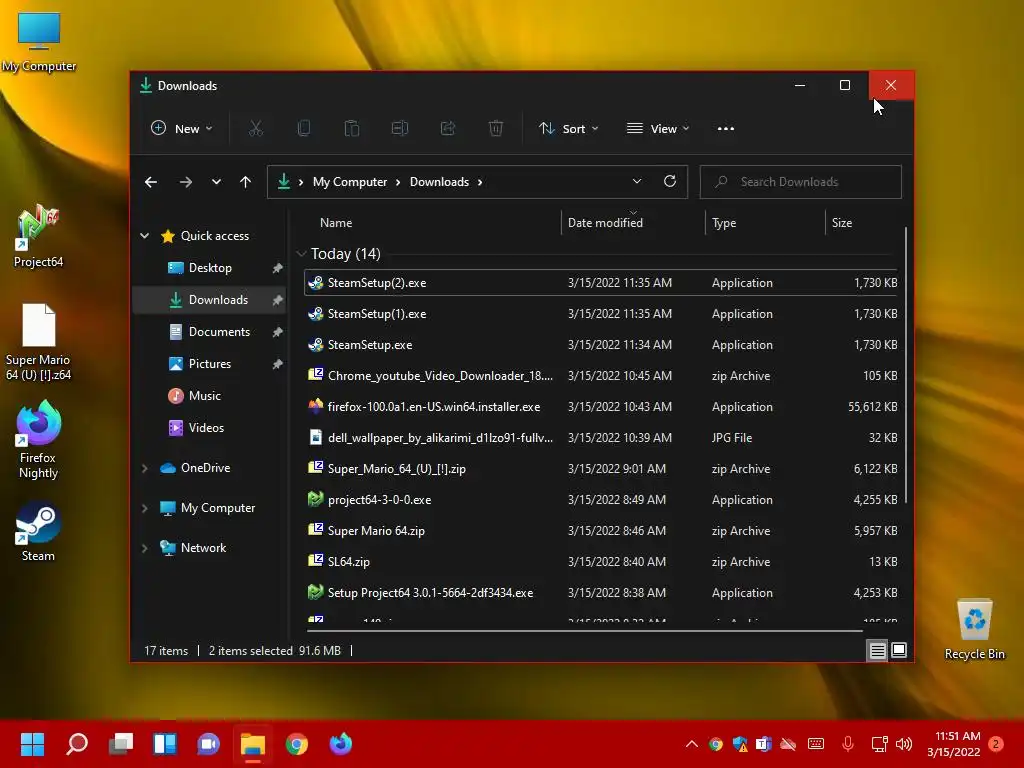1024x768 pixels.
Task: Sort by Size column header
Action: [x=863, y=223]
